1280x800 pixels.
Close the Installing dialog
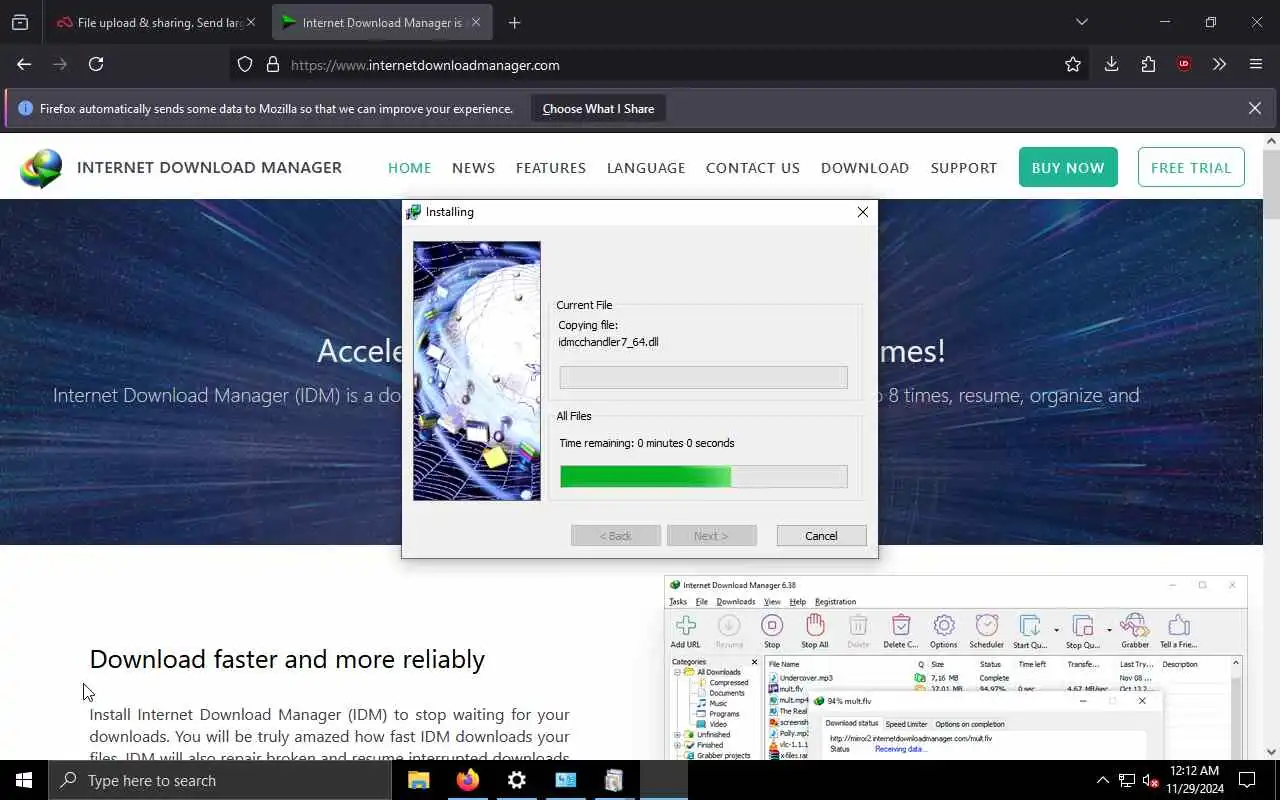point(862,212)
